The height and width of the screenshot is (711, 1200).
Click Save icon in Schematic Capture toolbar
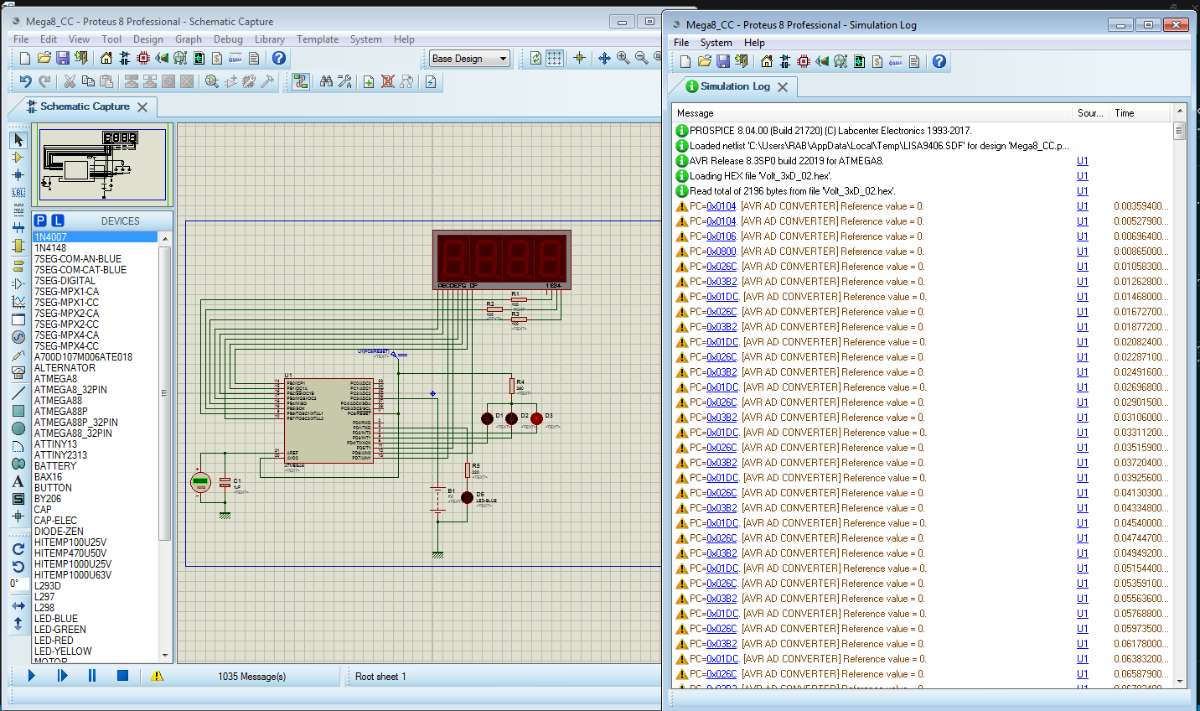pos(62,58)
